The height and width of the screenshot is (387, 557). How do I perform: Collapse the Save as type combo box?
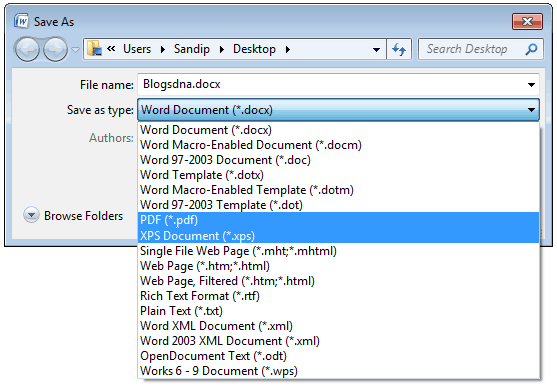tap(338, 110)
